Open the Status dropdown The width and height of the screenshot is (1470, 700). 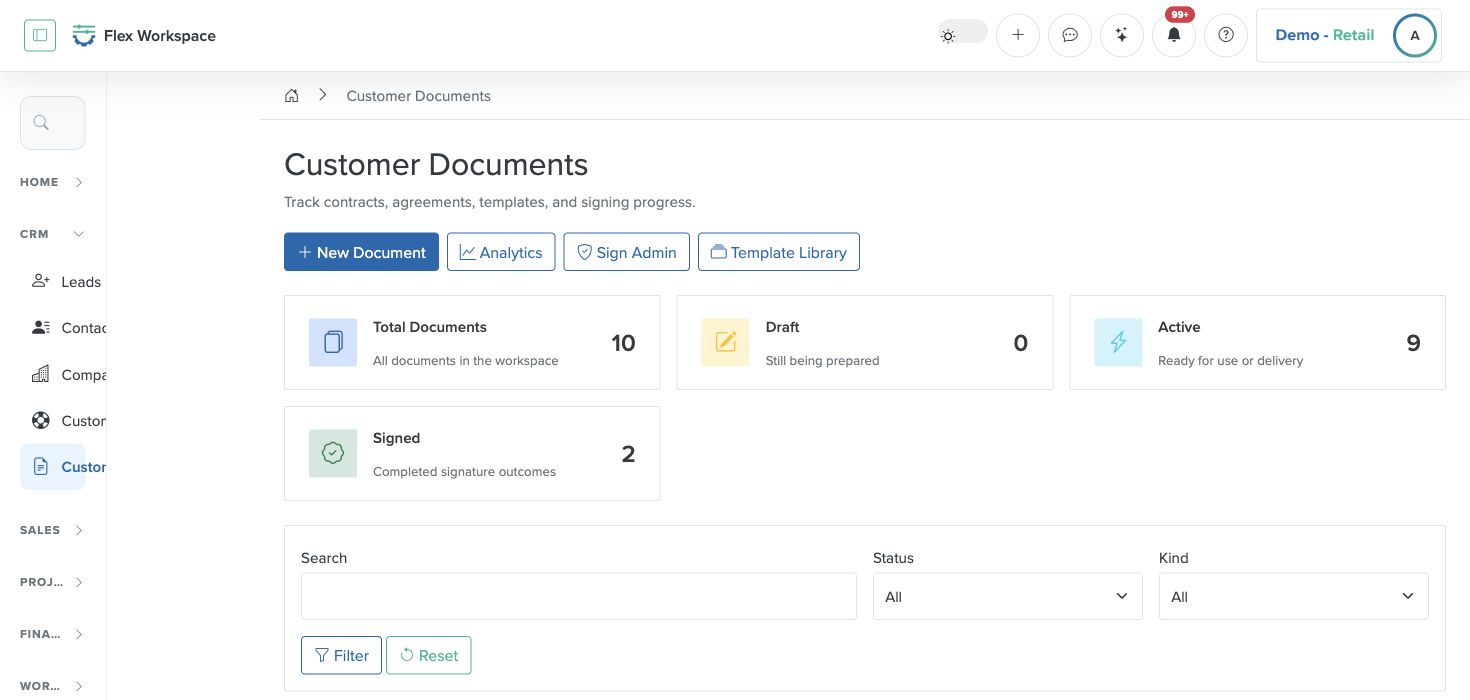pos(1007,596)
